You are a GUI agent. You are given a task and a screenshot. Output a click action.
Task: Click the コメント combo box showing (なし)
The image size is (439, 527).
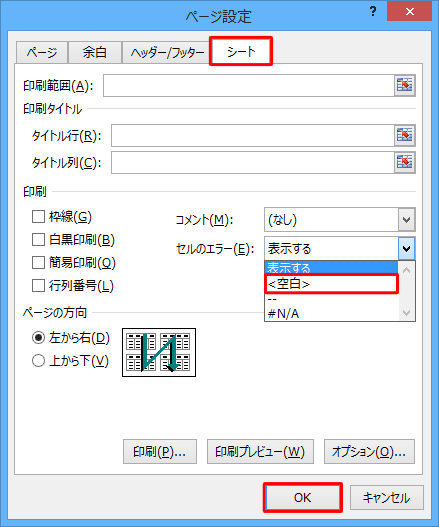coord(331,220)
